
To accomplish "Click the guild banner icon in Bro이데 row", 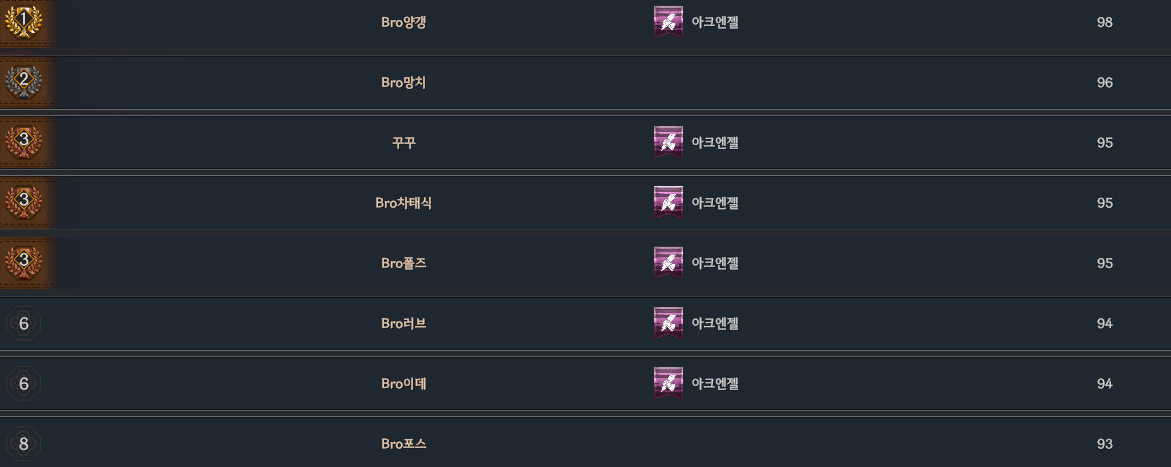I will coord(668,382).
